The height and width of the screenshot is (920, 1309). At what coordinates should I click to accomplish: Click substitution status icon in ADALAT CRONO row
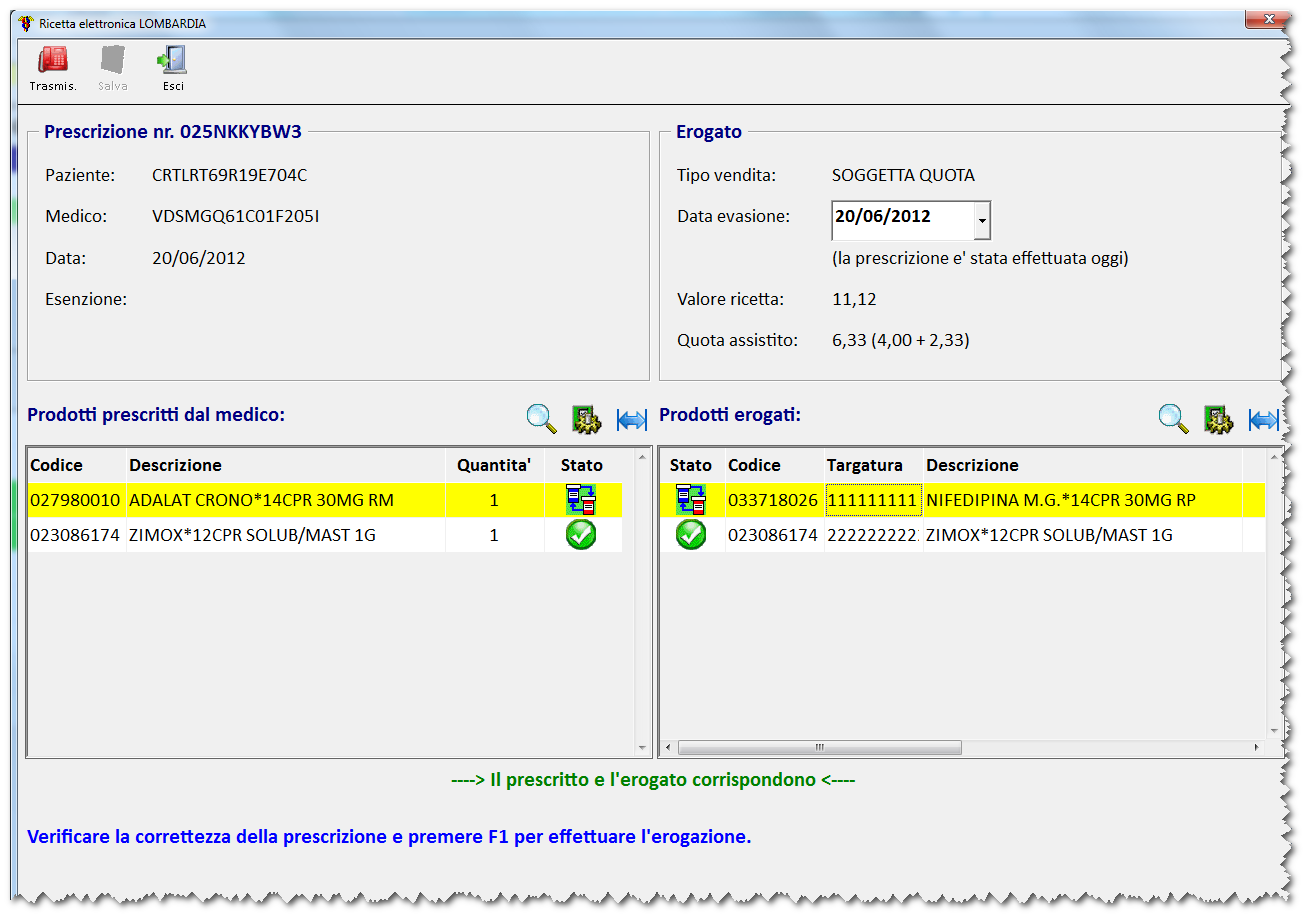pyautogui.click(x=581, y=499)
